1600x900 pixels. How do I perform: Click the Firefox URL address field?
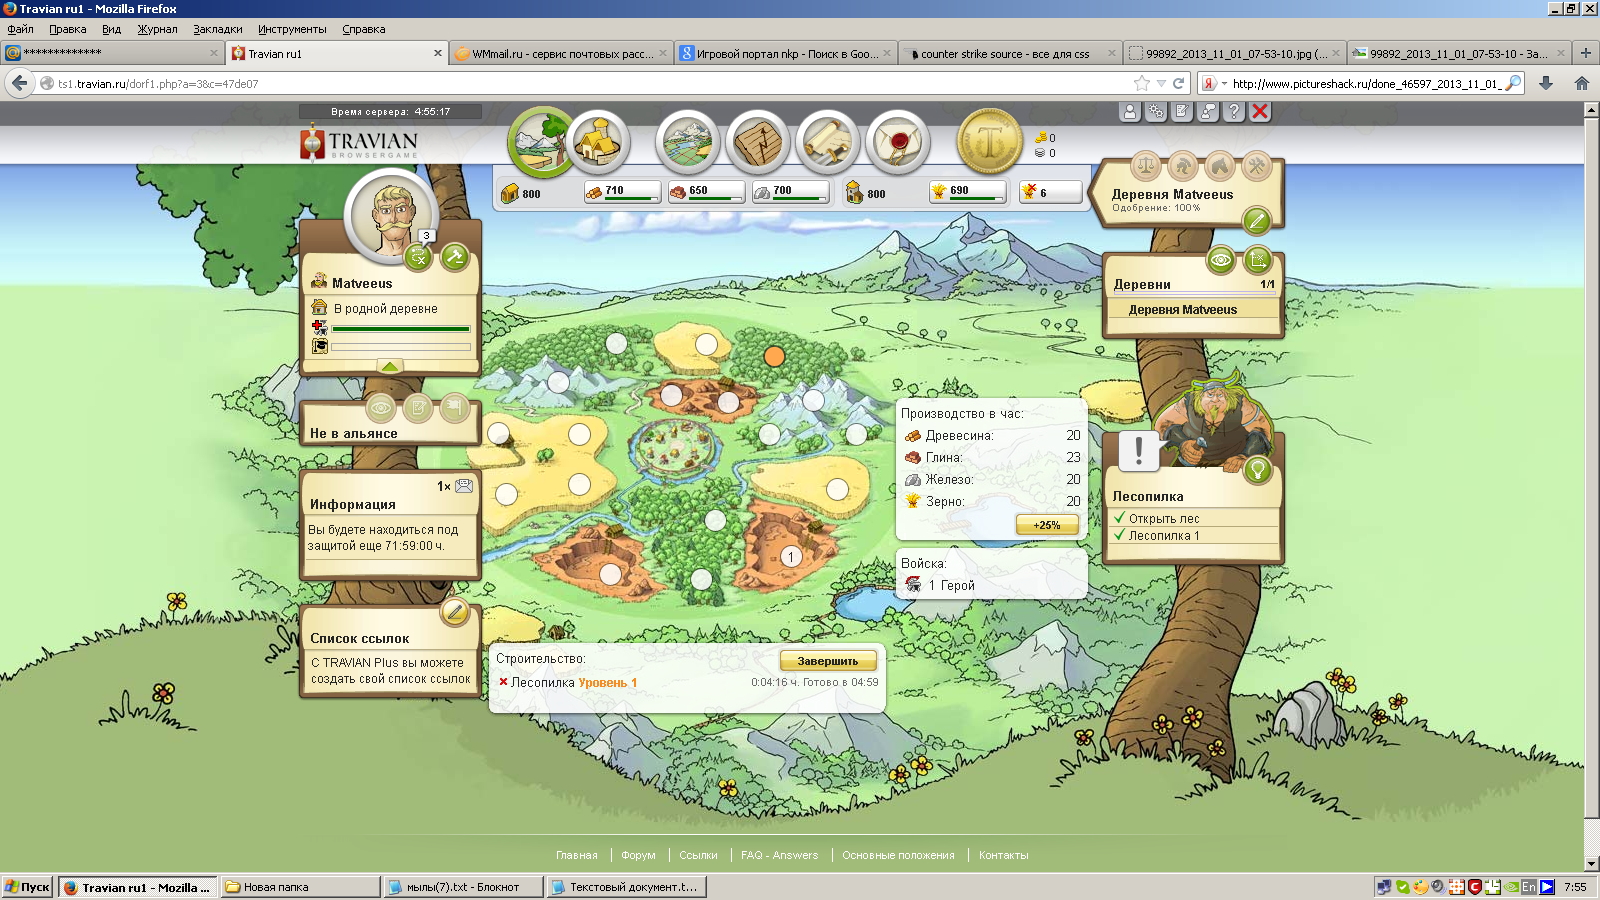click(x=590, y=84)
